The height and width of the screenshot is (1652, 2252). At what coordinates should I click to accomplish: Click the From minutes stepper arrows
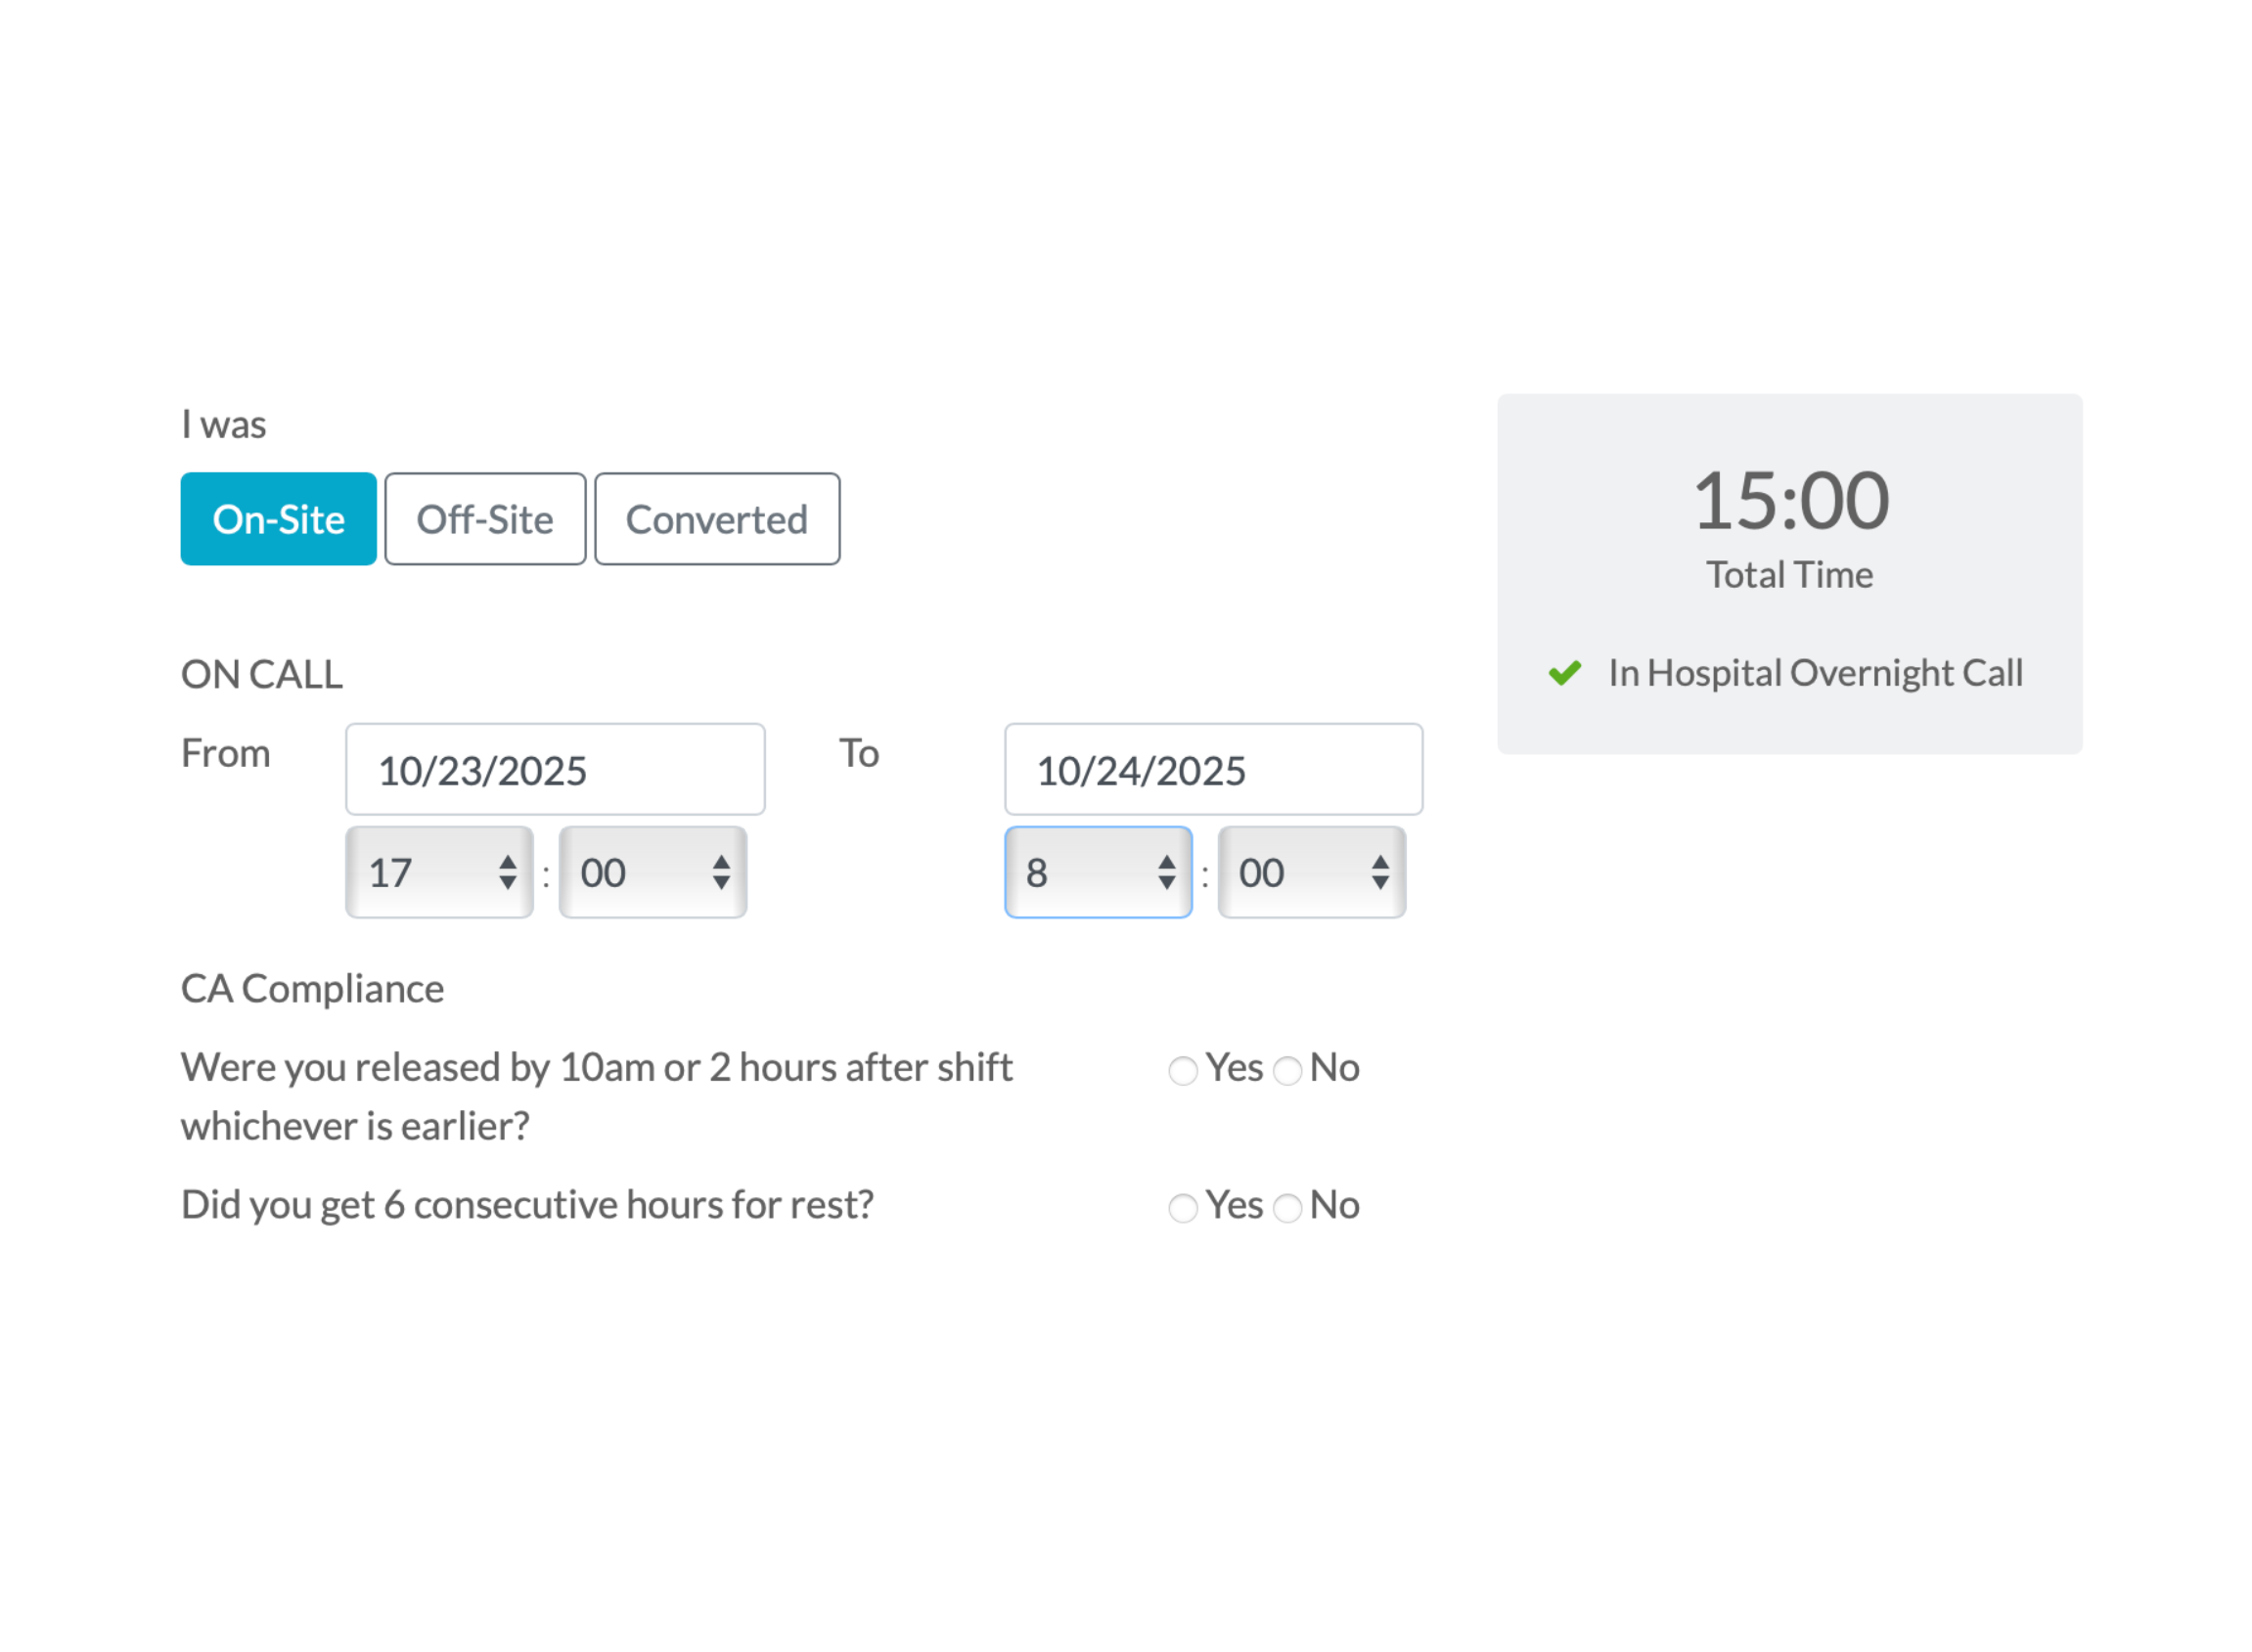pos(721,872)
